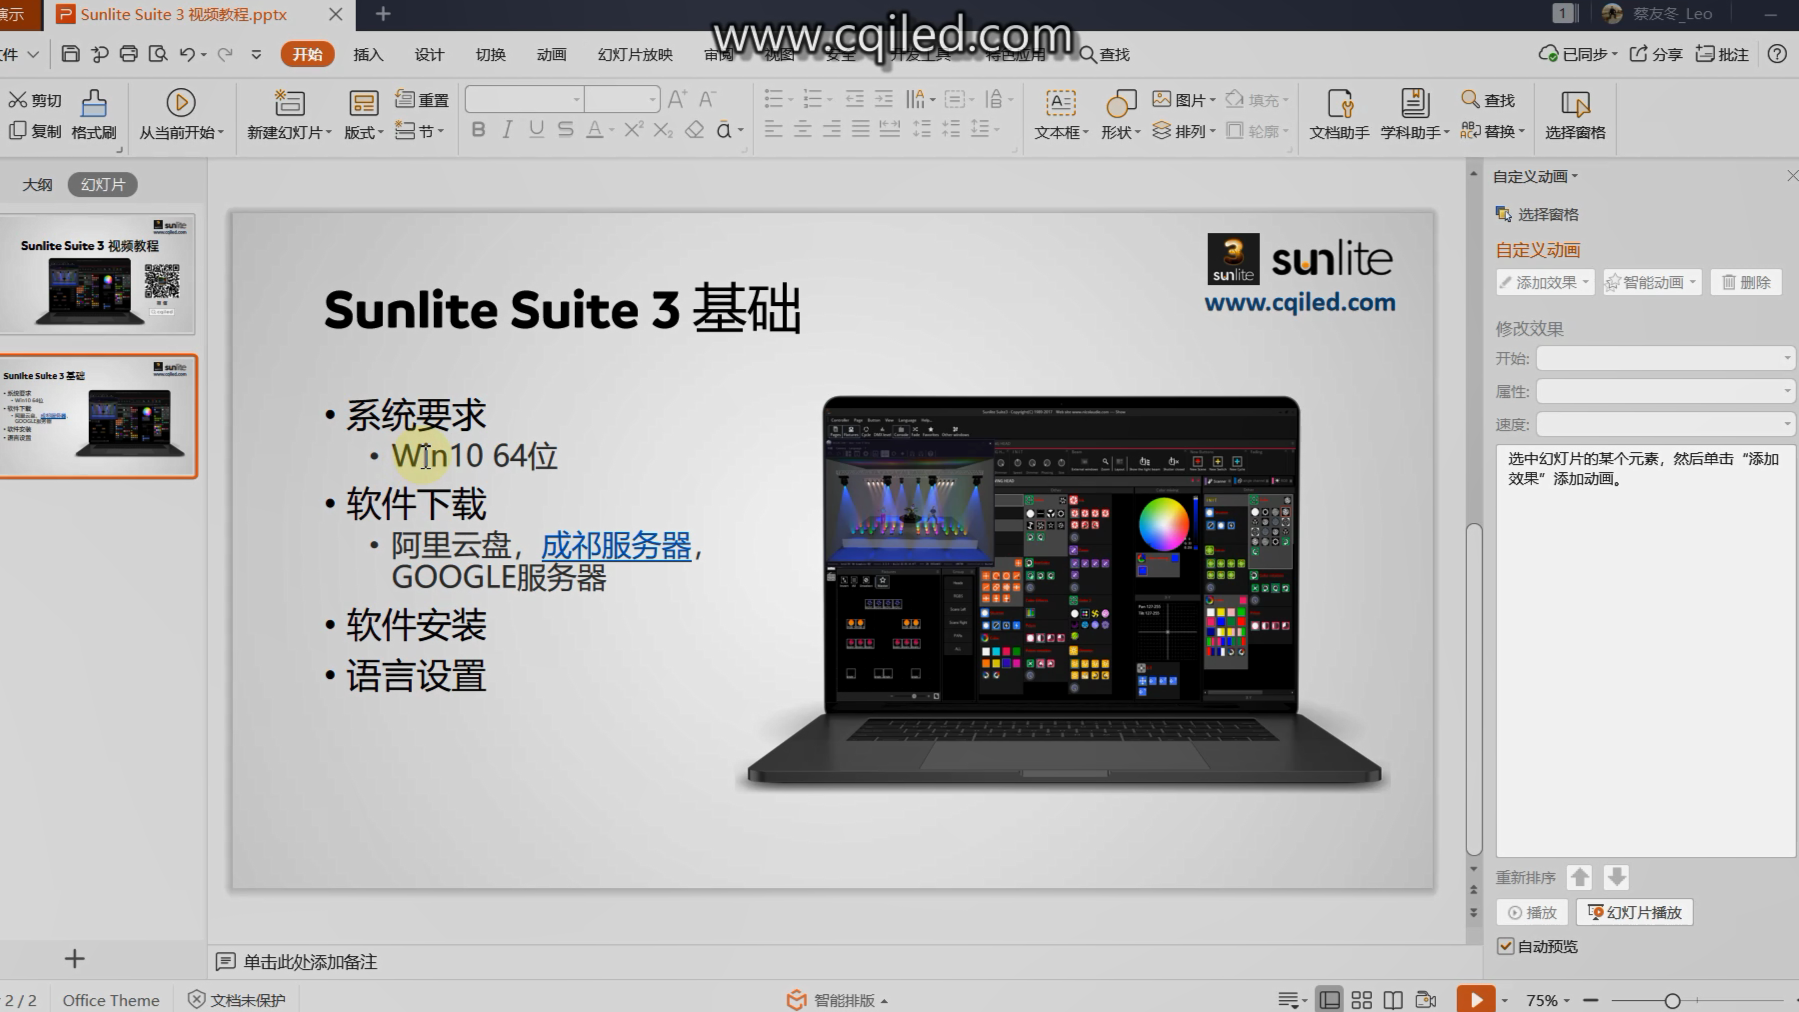Follow the 成祁服务器 hyperlink on slide
This screenshot has width=1799, height=1012.
pyautogui.click(x=616, y=545)
